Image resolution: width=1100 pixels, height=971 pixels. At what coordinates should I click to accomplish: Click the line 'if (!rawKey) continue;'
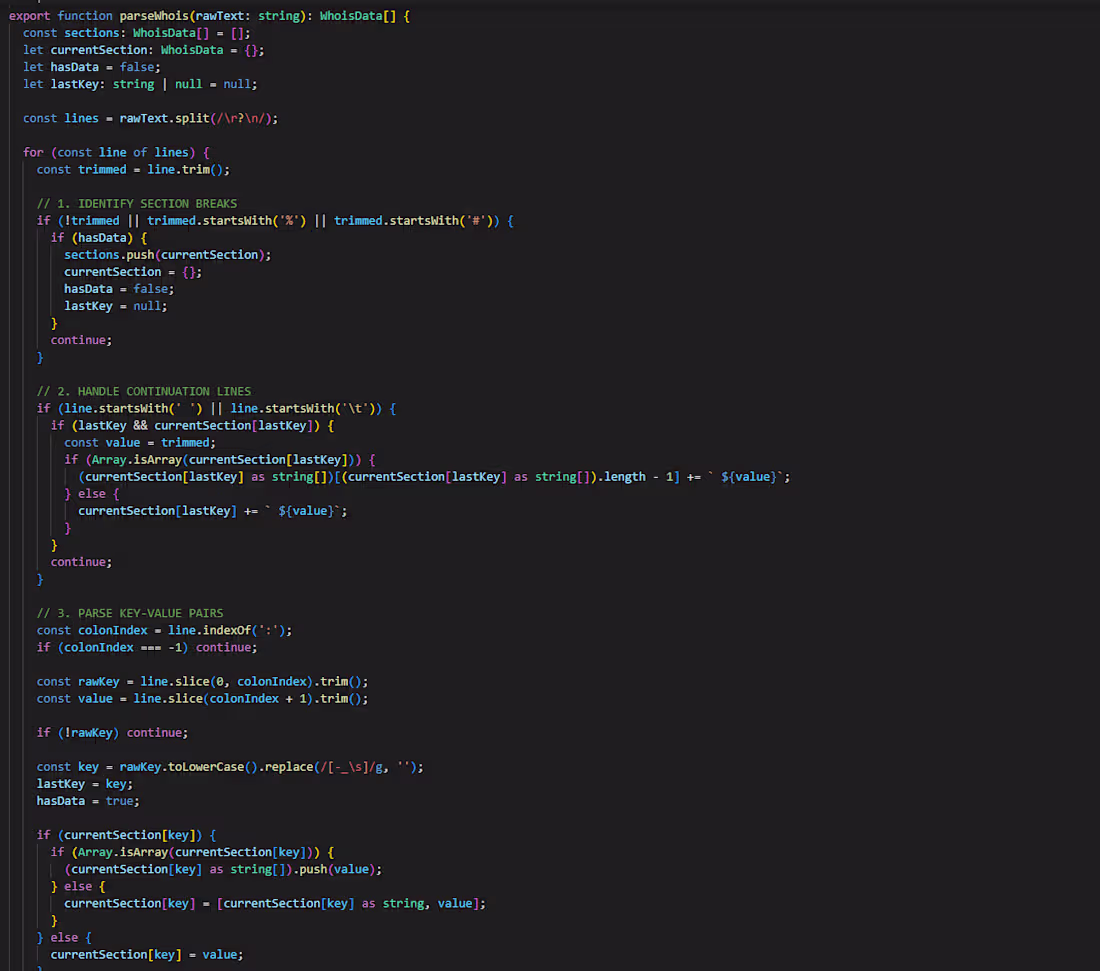(112, 732)
